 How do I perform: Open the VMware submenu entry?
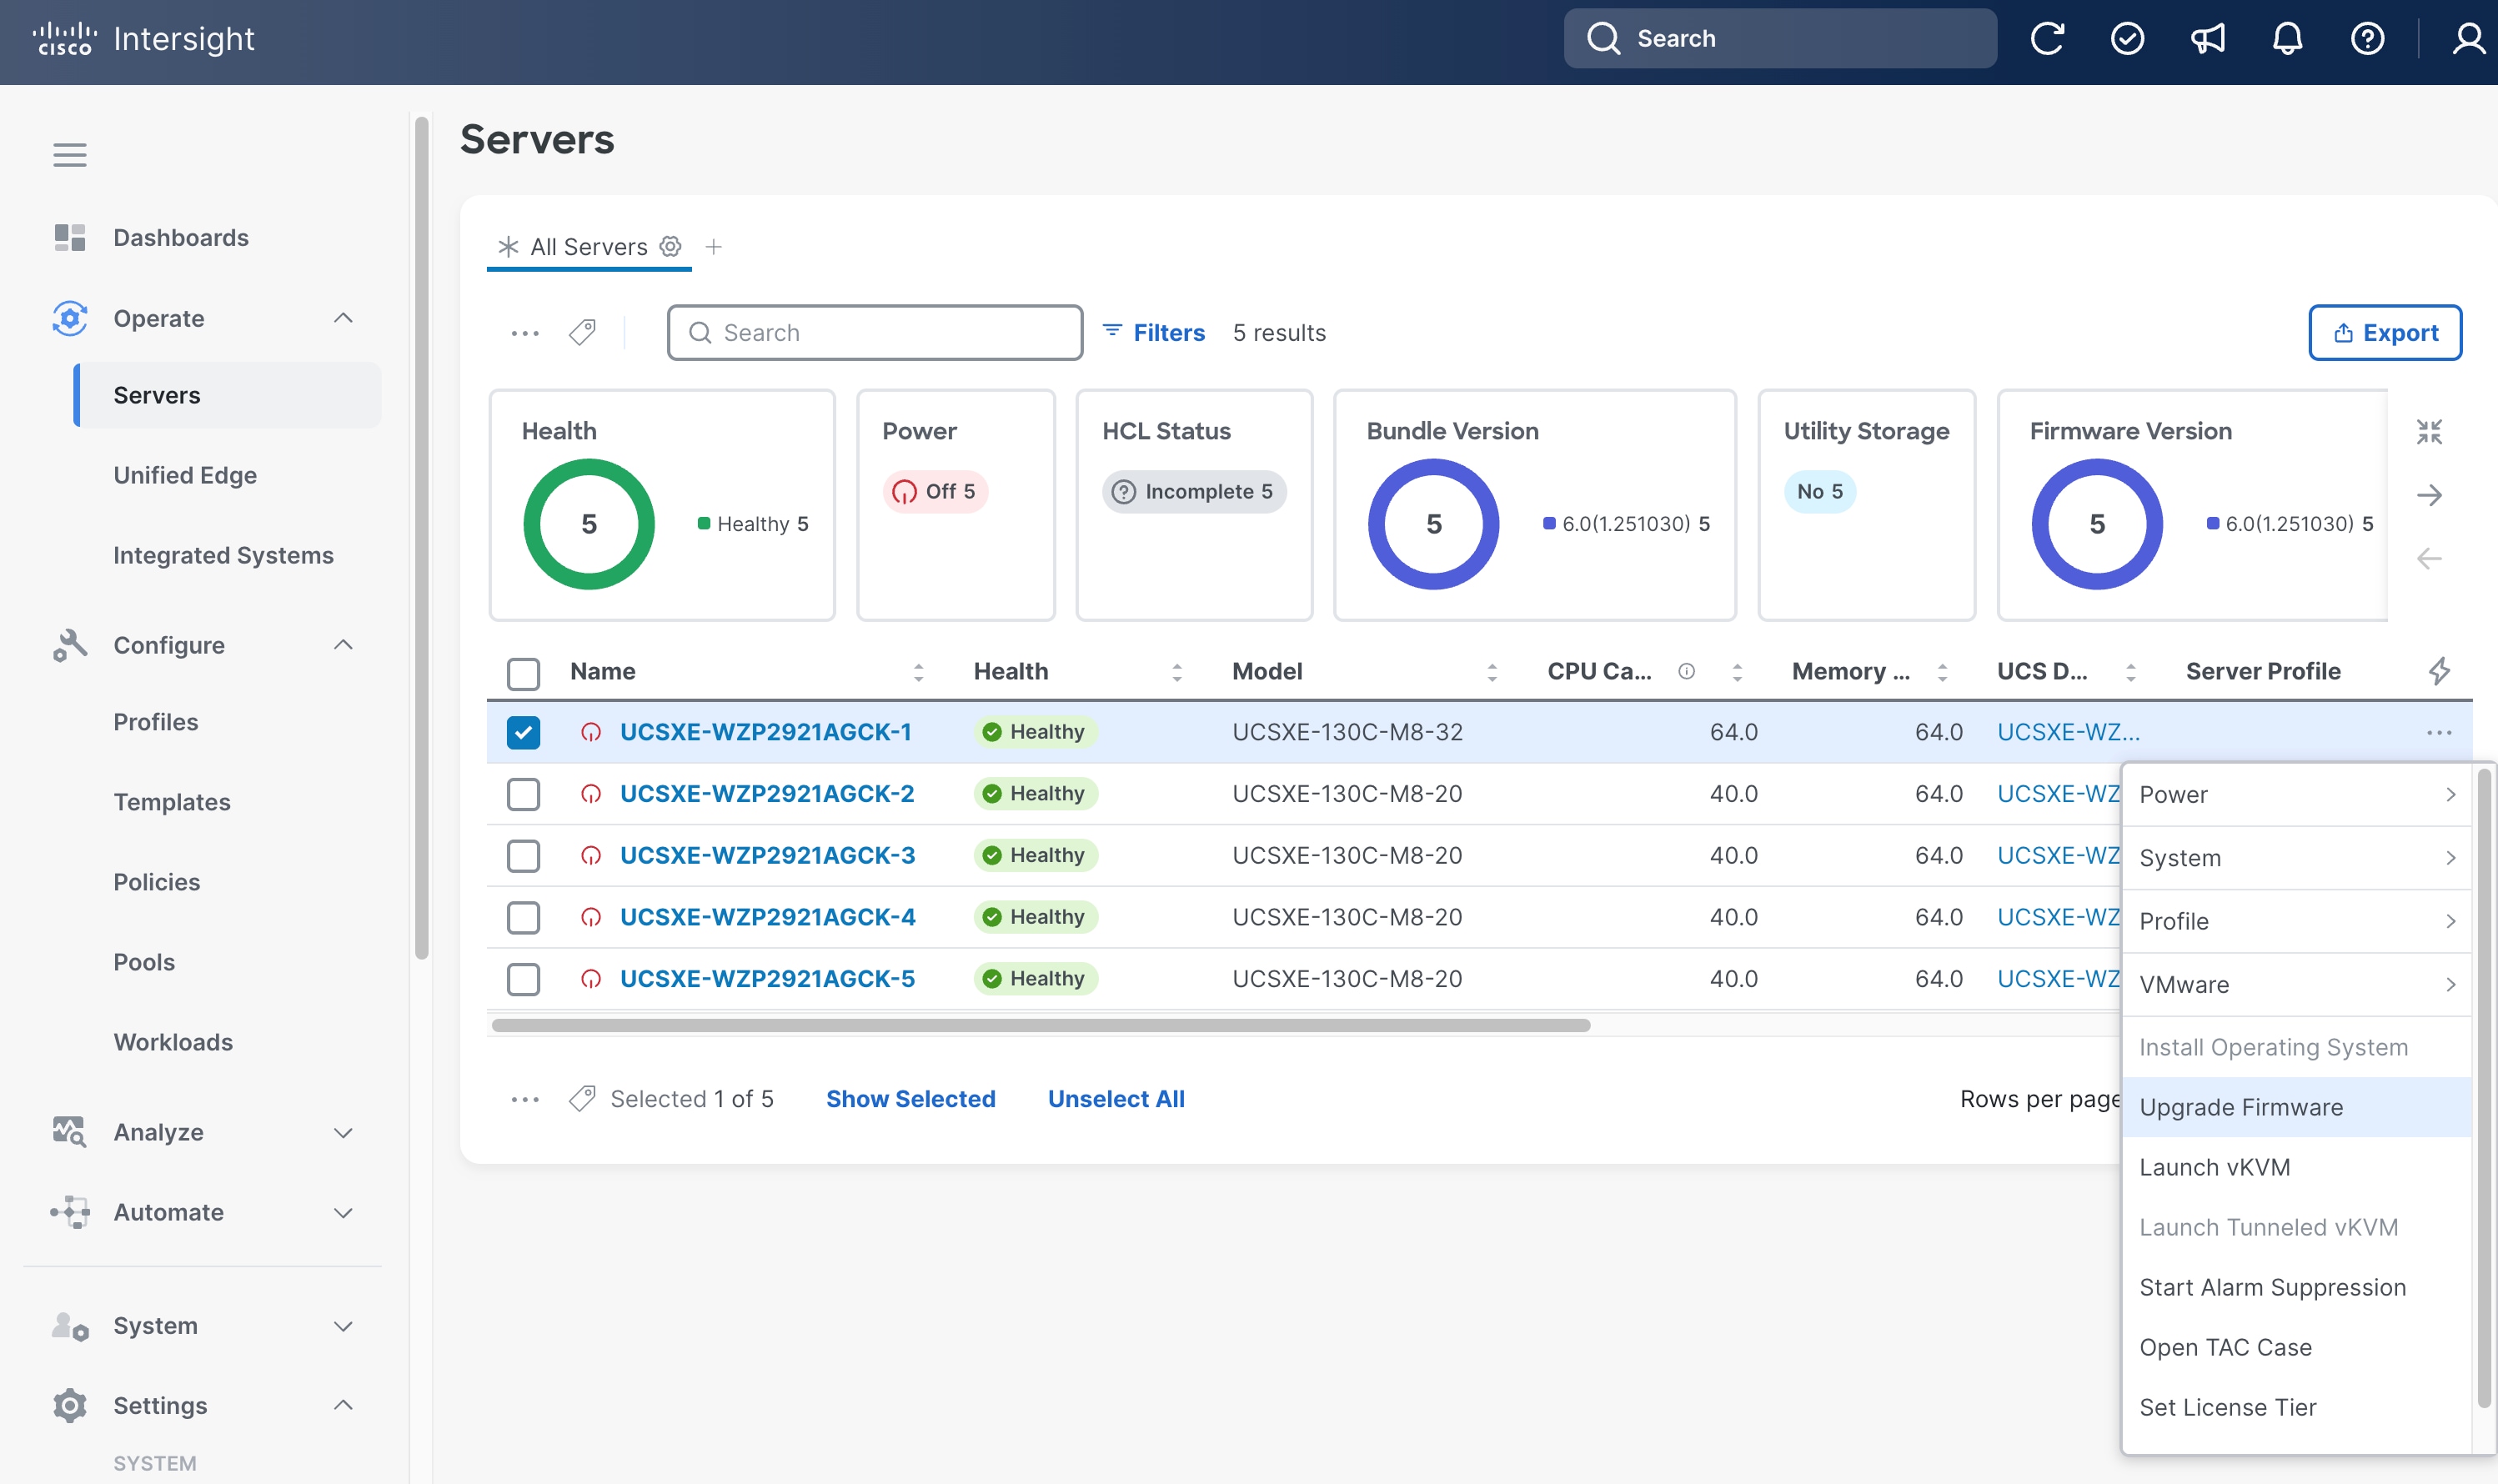point(2297,985)
